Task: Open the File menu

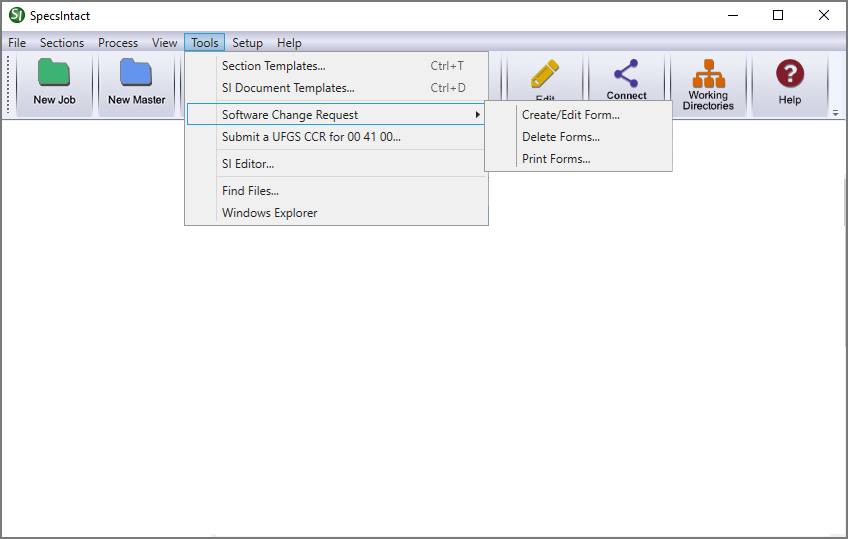Action: (x=17, y=43)
